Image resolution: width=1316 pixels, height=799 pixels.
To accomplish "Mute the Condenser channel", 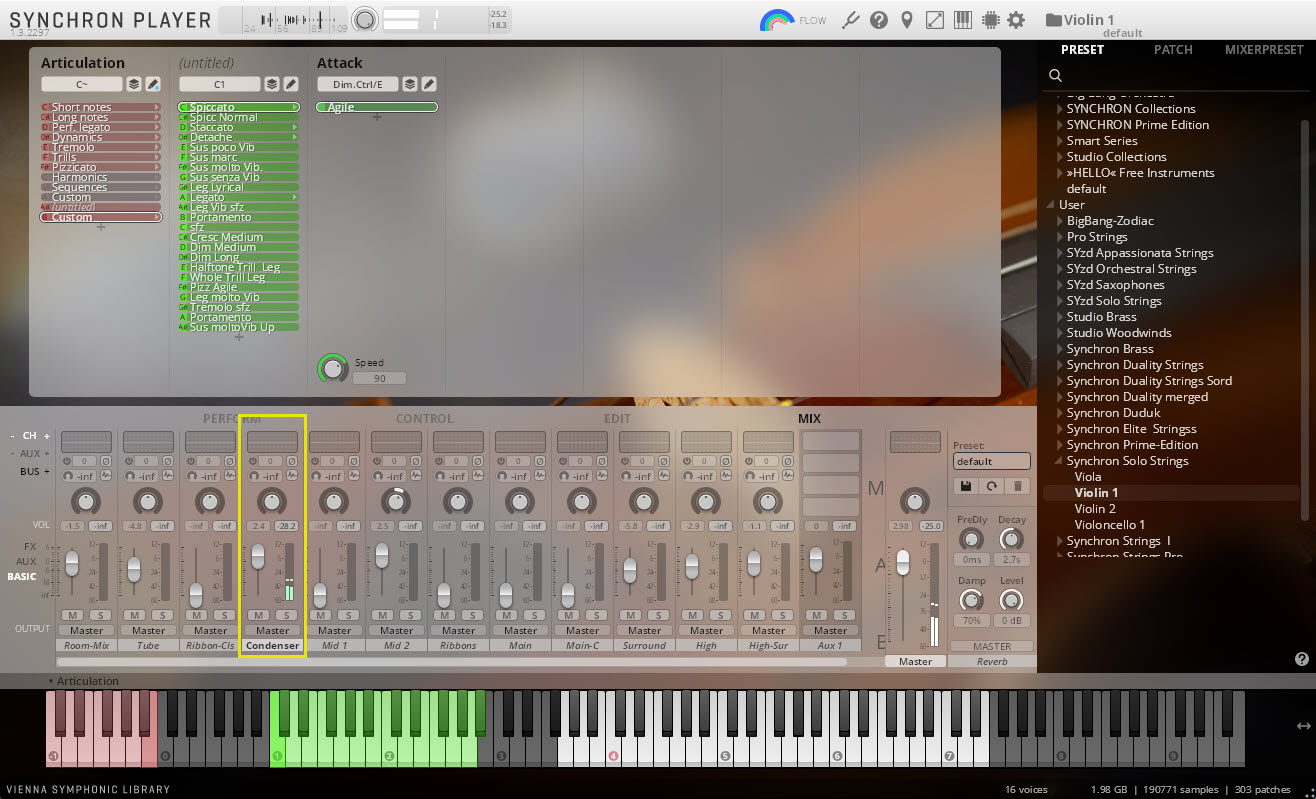I will (x=258, y=615).
